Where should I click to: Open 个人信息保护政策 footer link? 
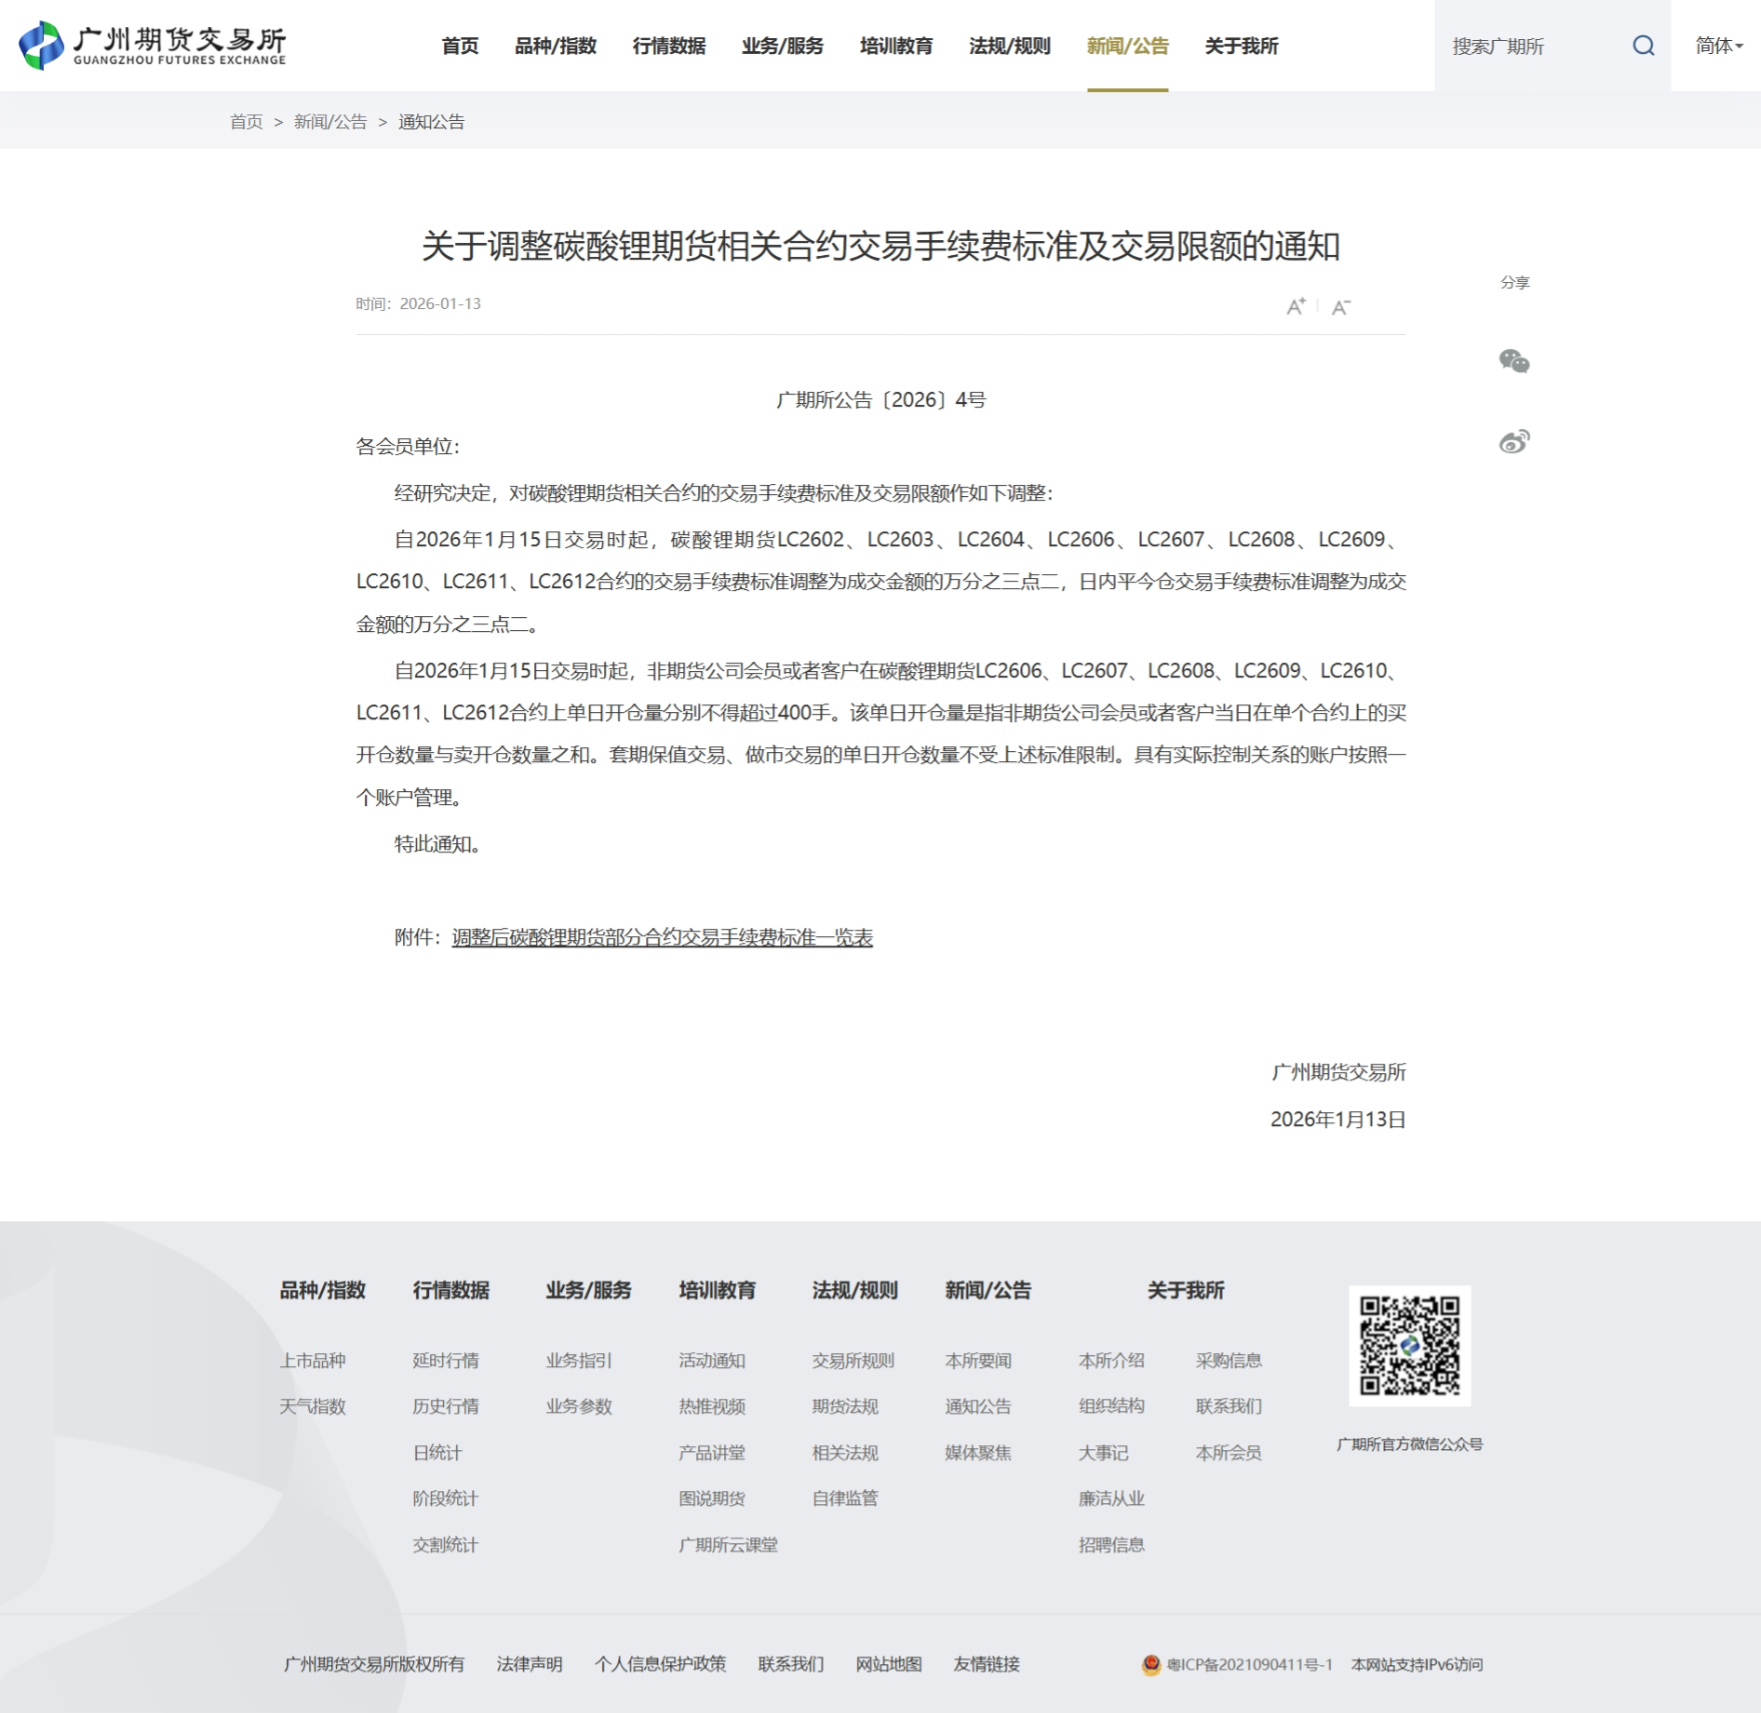coord(660,1664)
